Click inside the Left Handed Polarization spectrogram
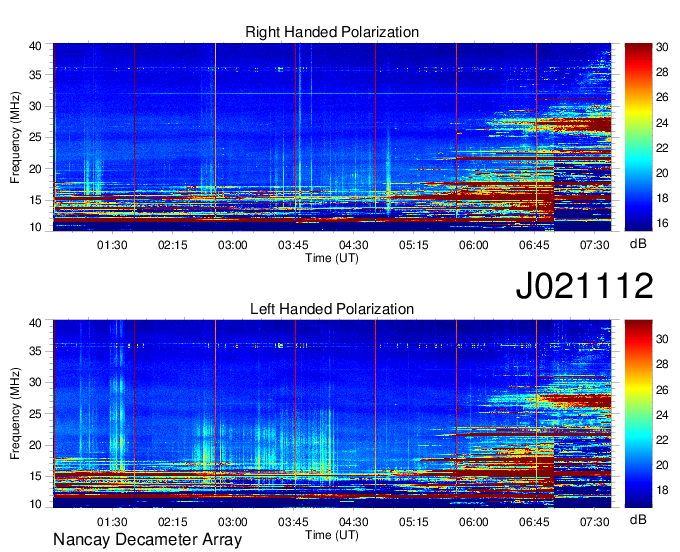Viewport: 680px width, 552px height. [332, 413]
